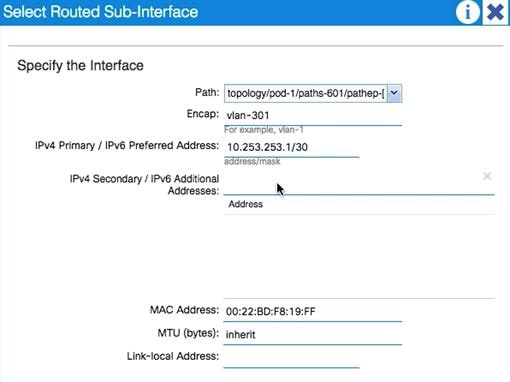Image resolution: width=510 pixels, height=382 pixels.
Task: Remove the secondary address with grey X
Action: (x=487, y=176)
